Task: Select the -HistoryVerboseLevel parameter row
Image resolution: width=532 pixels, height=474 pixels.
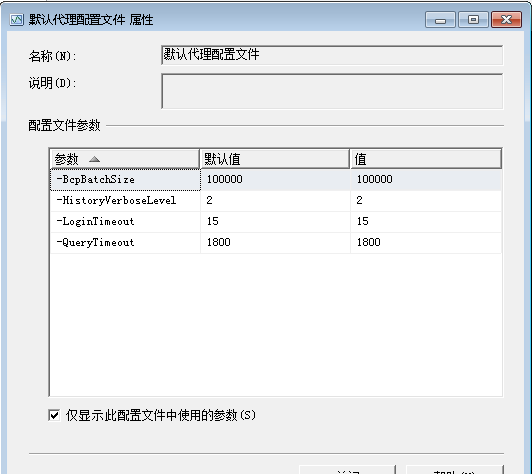Action: [276, 201]
